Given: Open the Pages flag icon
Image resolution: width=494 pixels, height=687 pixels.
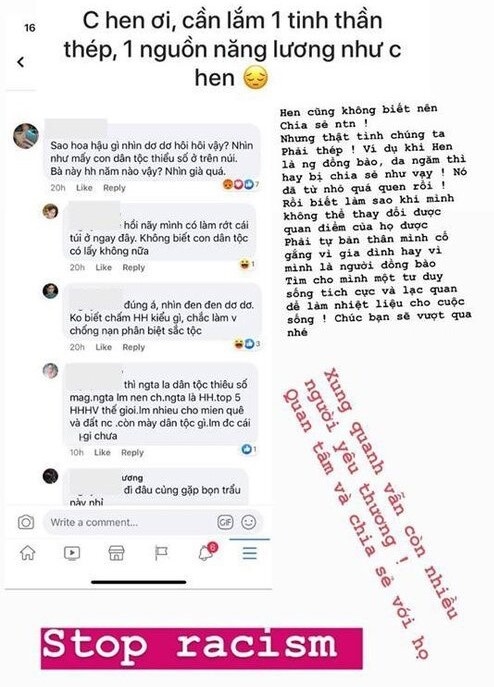Looking at the screenshot, I should [x=161, y=553].
